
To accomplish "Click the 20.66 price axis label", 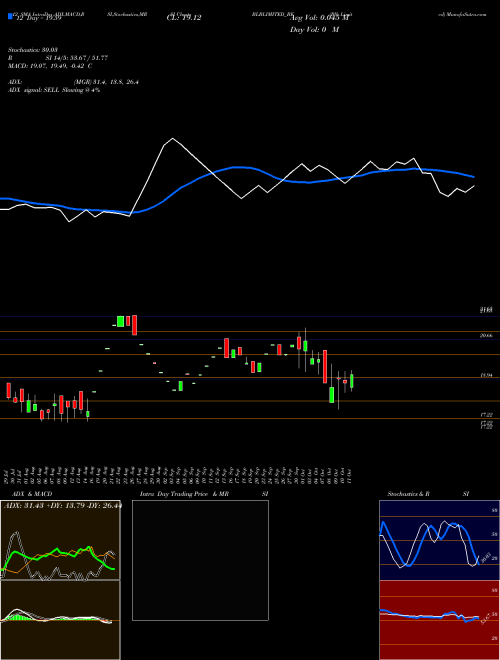I will [x=486, y=335].
